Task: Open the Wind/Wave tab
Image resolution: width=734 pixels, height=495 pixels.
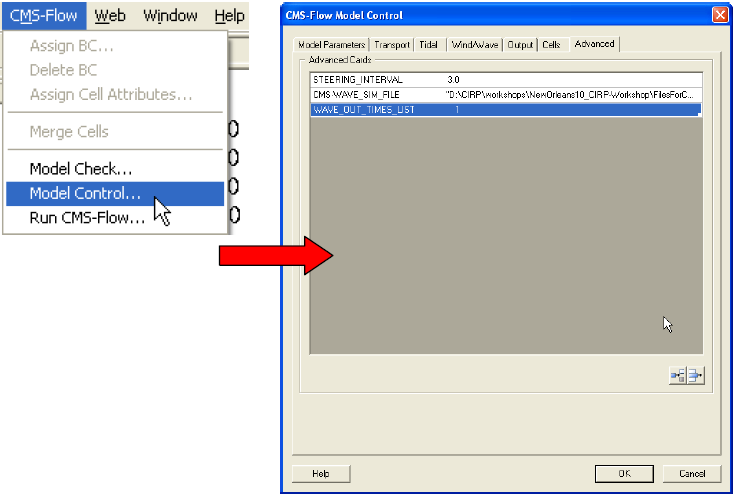Action: point(474,45)
